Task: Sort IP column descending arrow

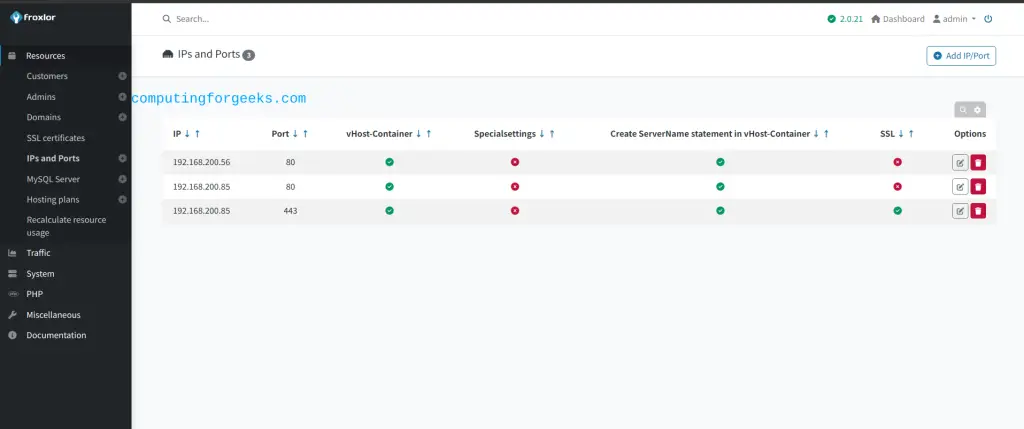Action: 187,133
